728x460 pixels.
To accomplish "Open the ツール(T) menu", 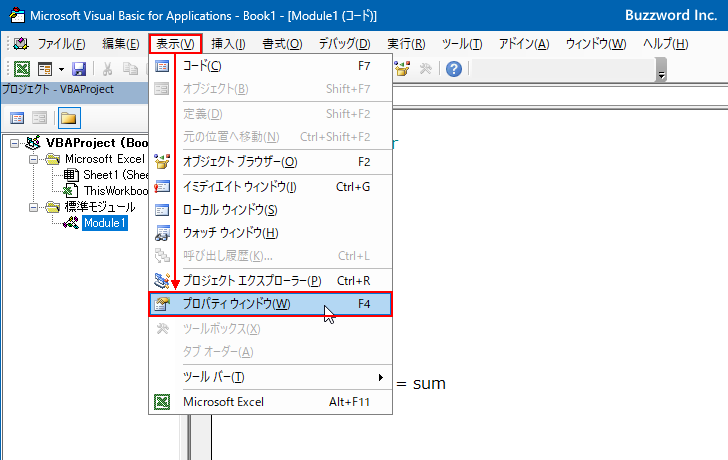I will (462, 44).
